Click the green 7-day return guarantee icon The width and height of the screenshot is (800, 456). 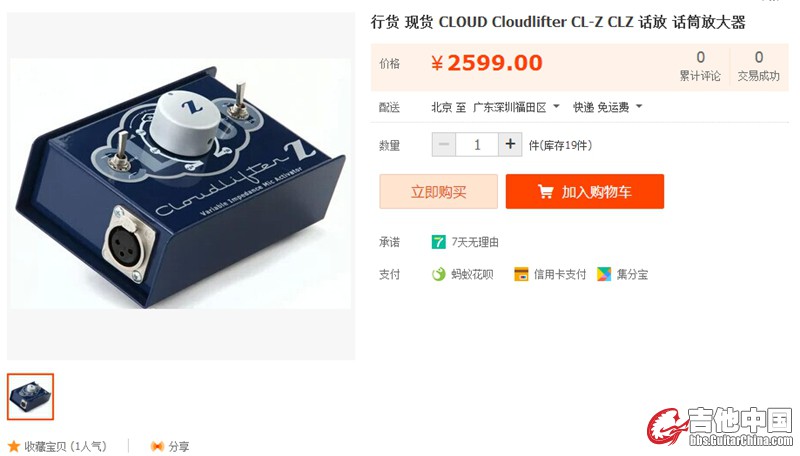click(438, 242)
